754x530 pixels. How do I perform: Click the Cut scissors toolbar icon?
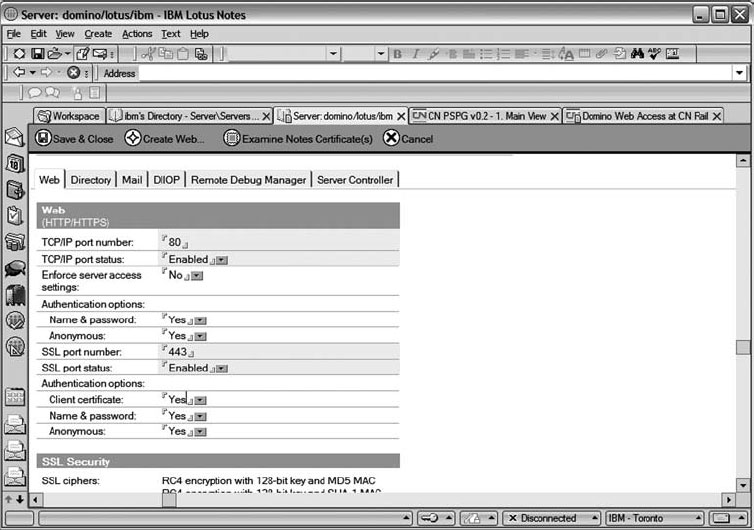point(148,54)
